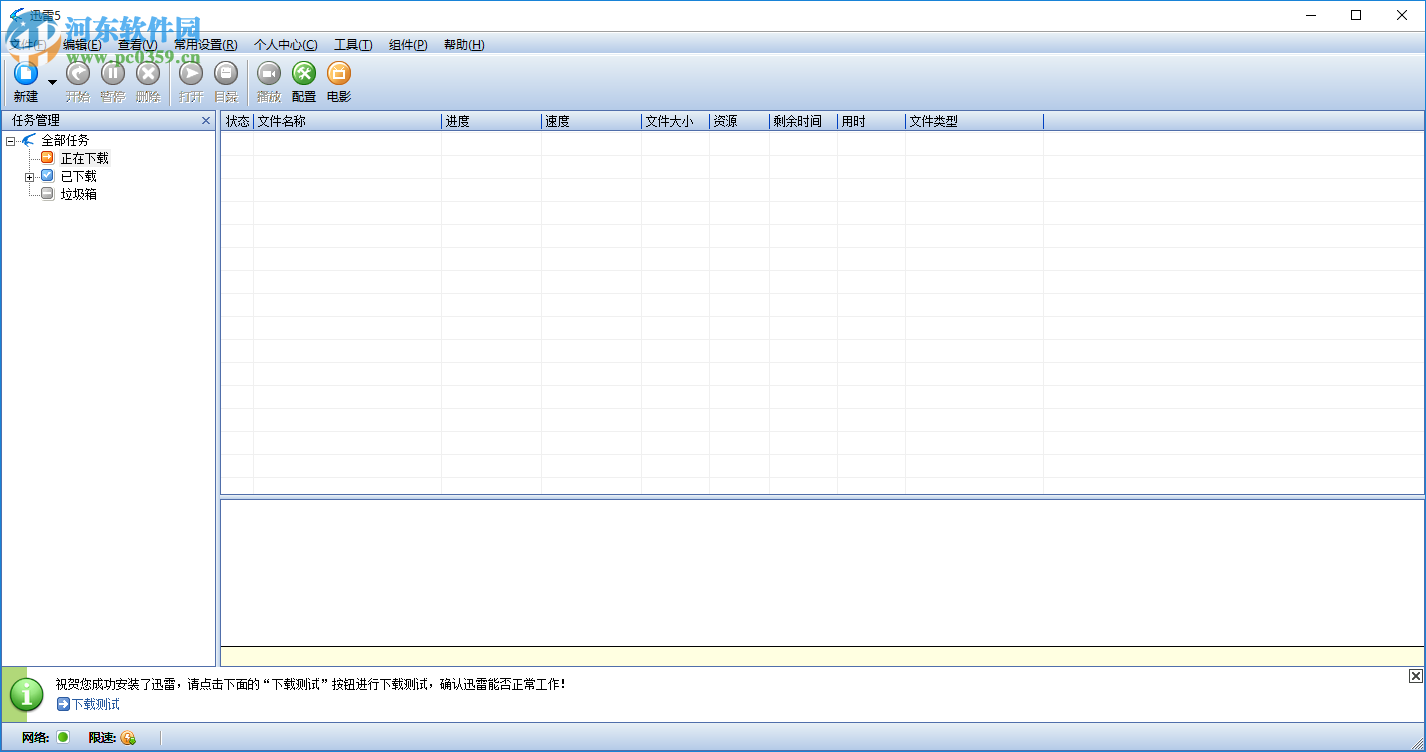Click the green 网络 status indicator
Image resolution: width=1426 pixels, height=752 pixels.
coord(63,738)
